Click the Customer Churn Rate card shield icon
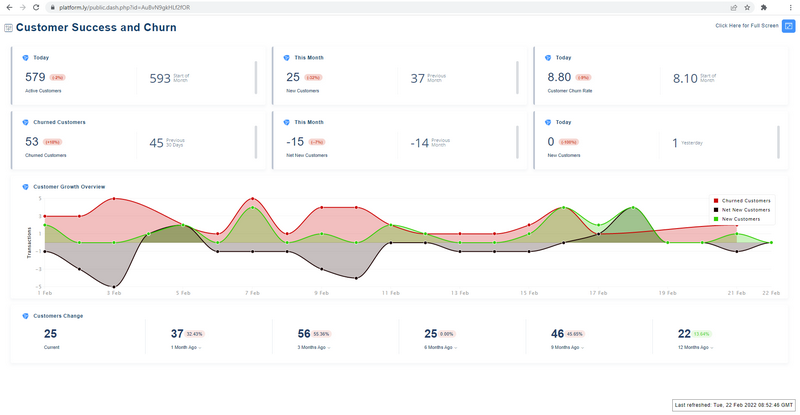Viewport: 800px width, 415px height. click(x=548, y=58)
